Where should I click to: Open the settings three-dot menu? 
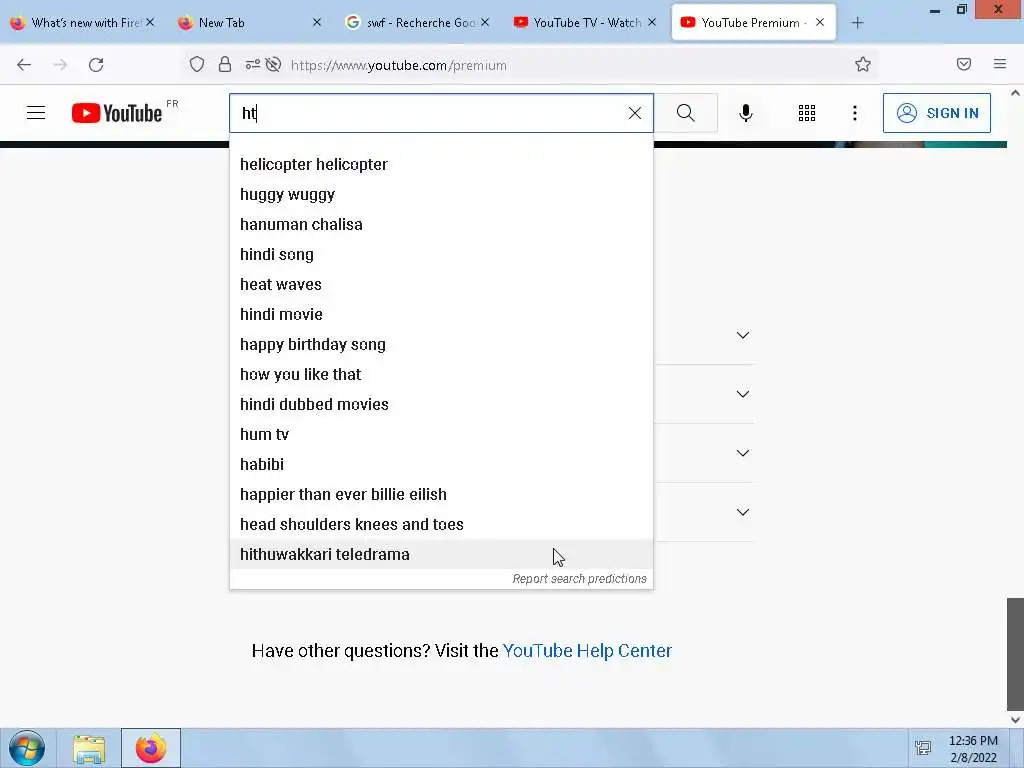[x=855, y=113]
